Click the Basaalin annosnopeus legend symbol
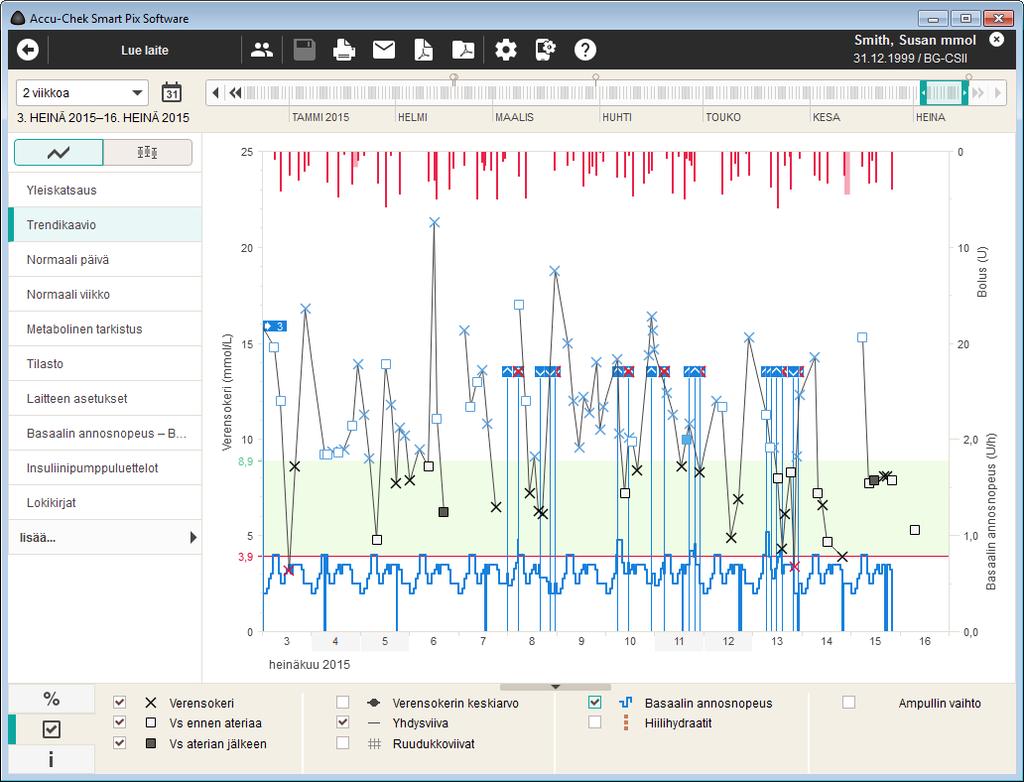Viewport: 1024px width, 782px height. [x=625, y=703]
